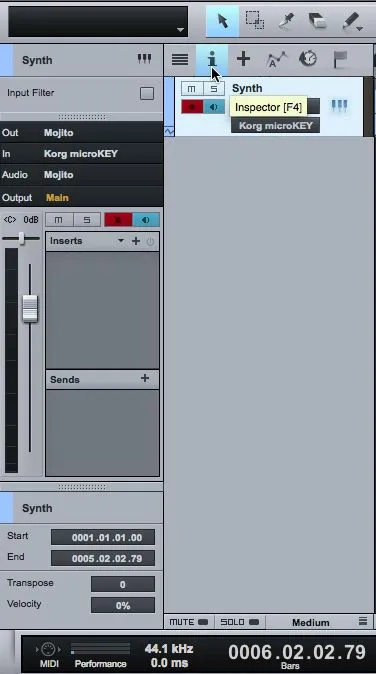
Task: Toggle Inserts power button
Action: point(150,242)
